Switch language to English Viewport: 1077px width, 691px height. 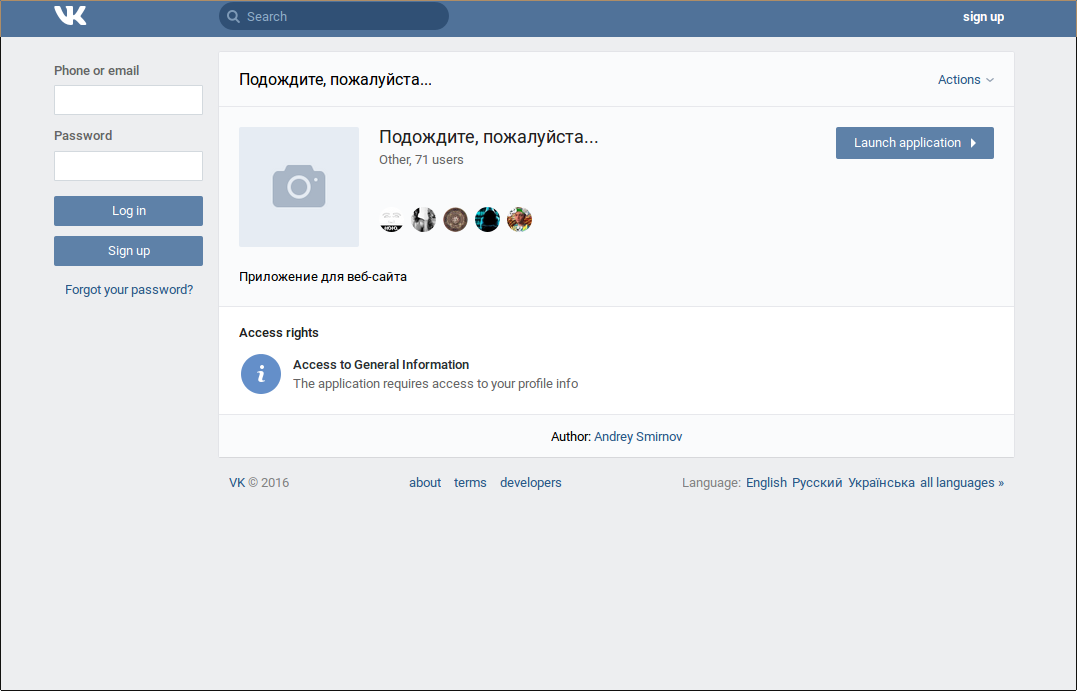pyautogui.click(x=766, y=483)
